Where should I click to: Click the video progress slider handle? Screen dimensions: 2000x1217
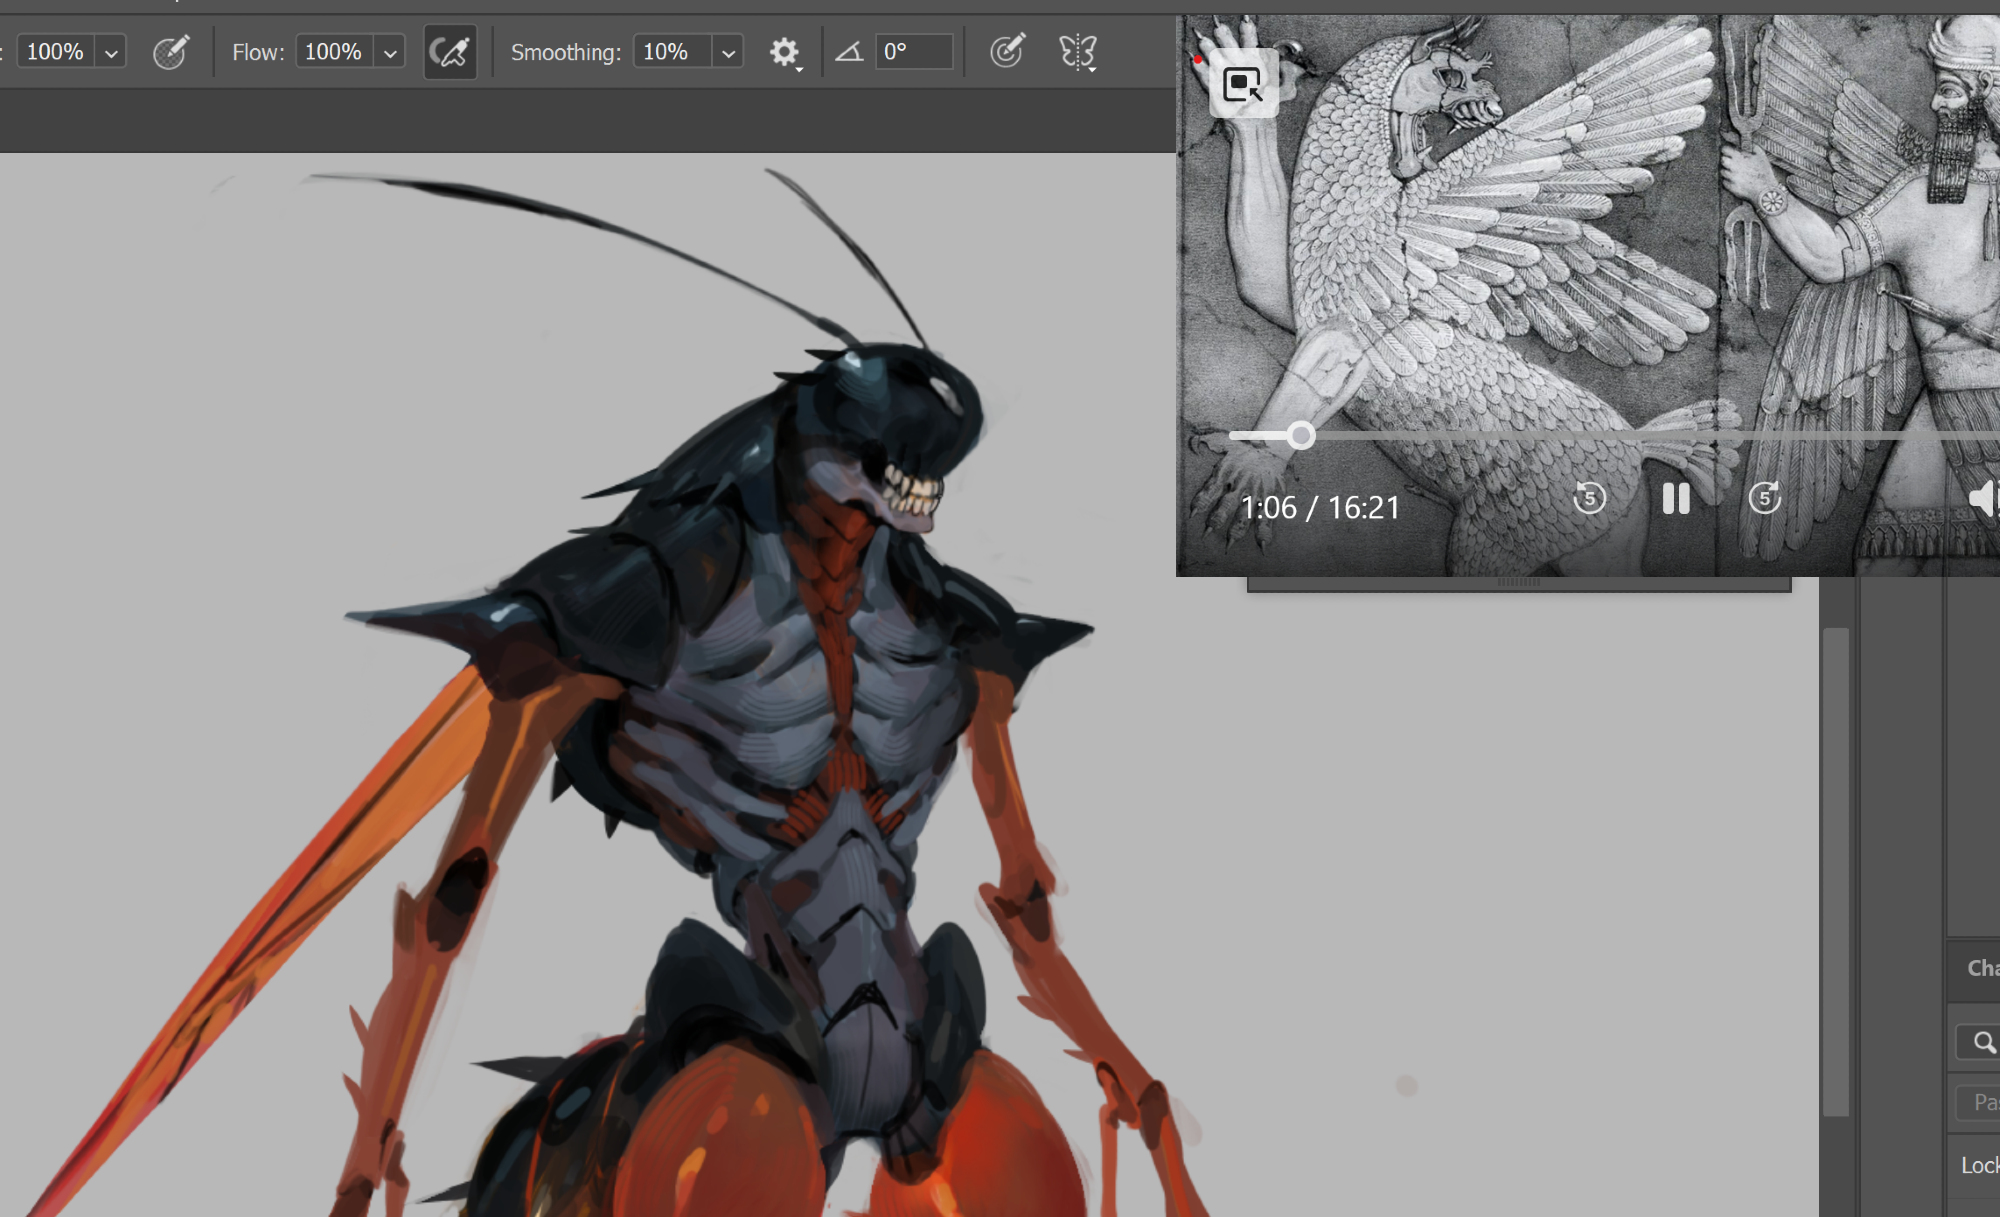[1300, 436]
